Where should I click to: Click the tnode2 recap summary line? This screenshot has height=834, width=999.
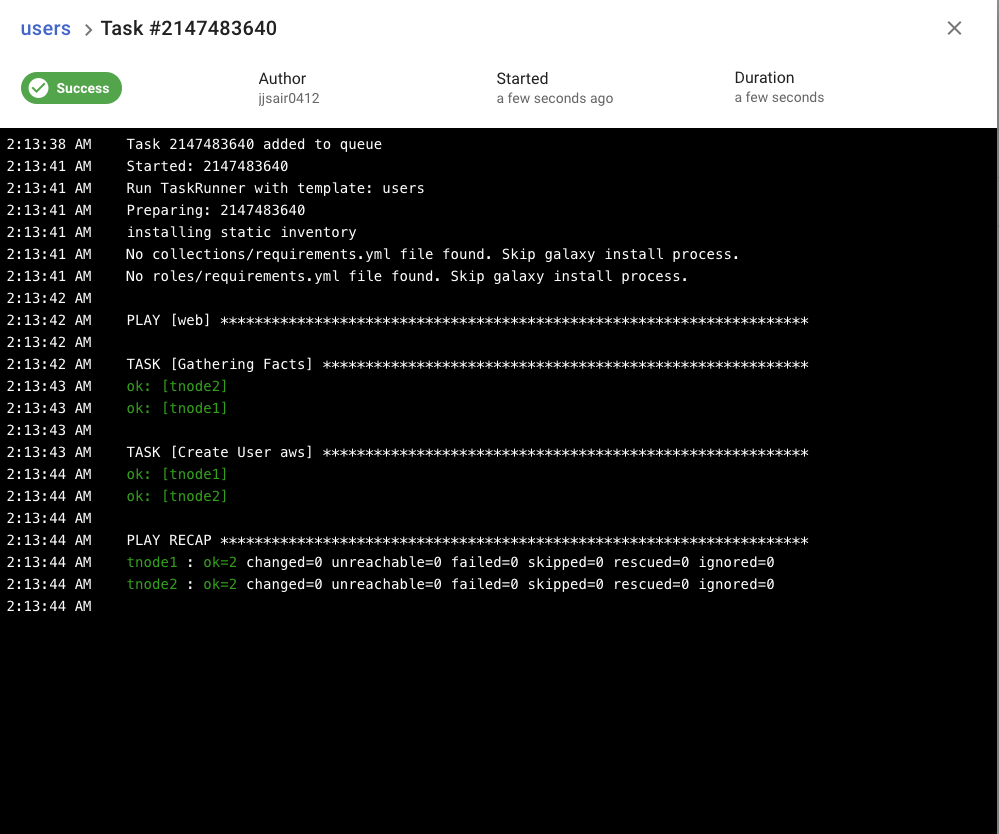point(450,584)
